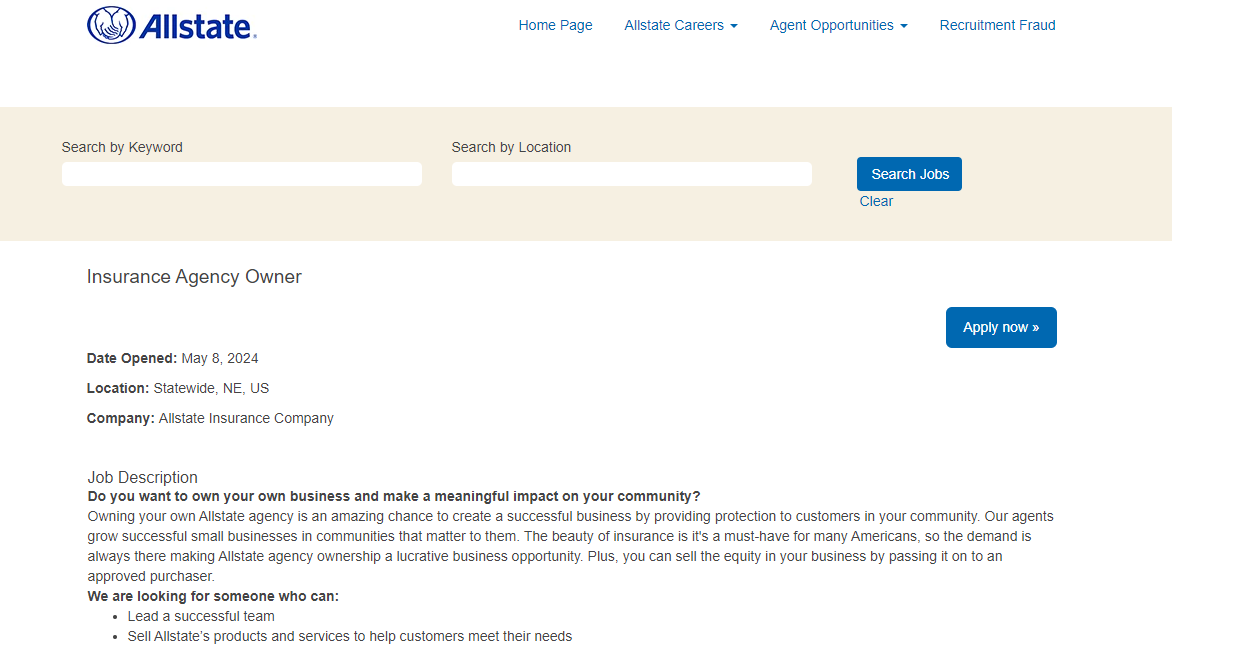The image size is (1241, 645).
Task: Click the Clear link below Search Jobs
Action: click(876, 201)
